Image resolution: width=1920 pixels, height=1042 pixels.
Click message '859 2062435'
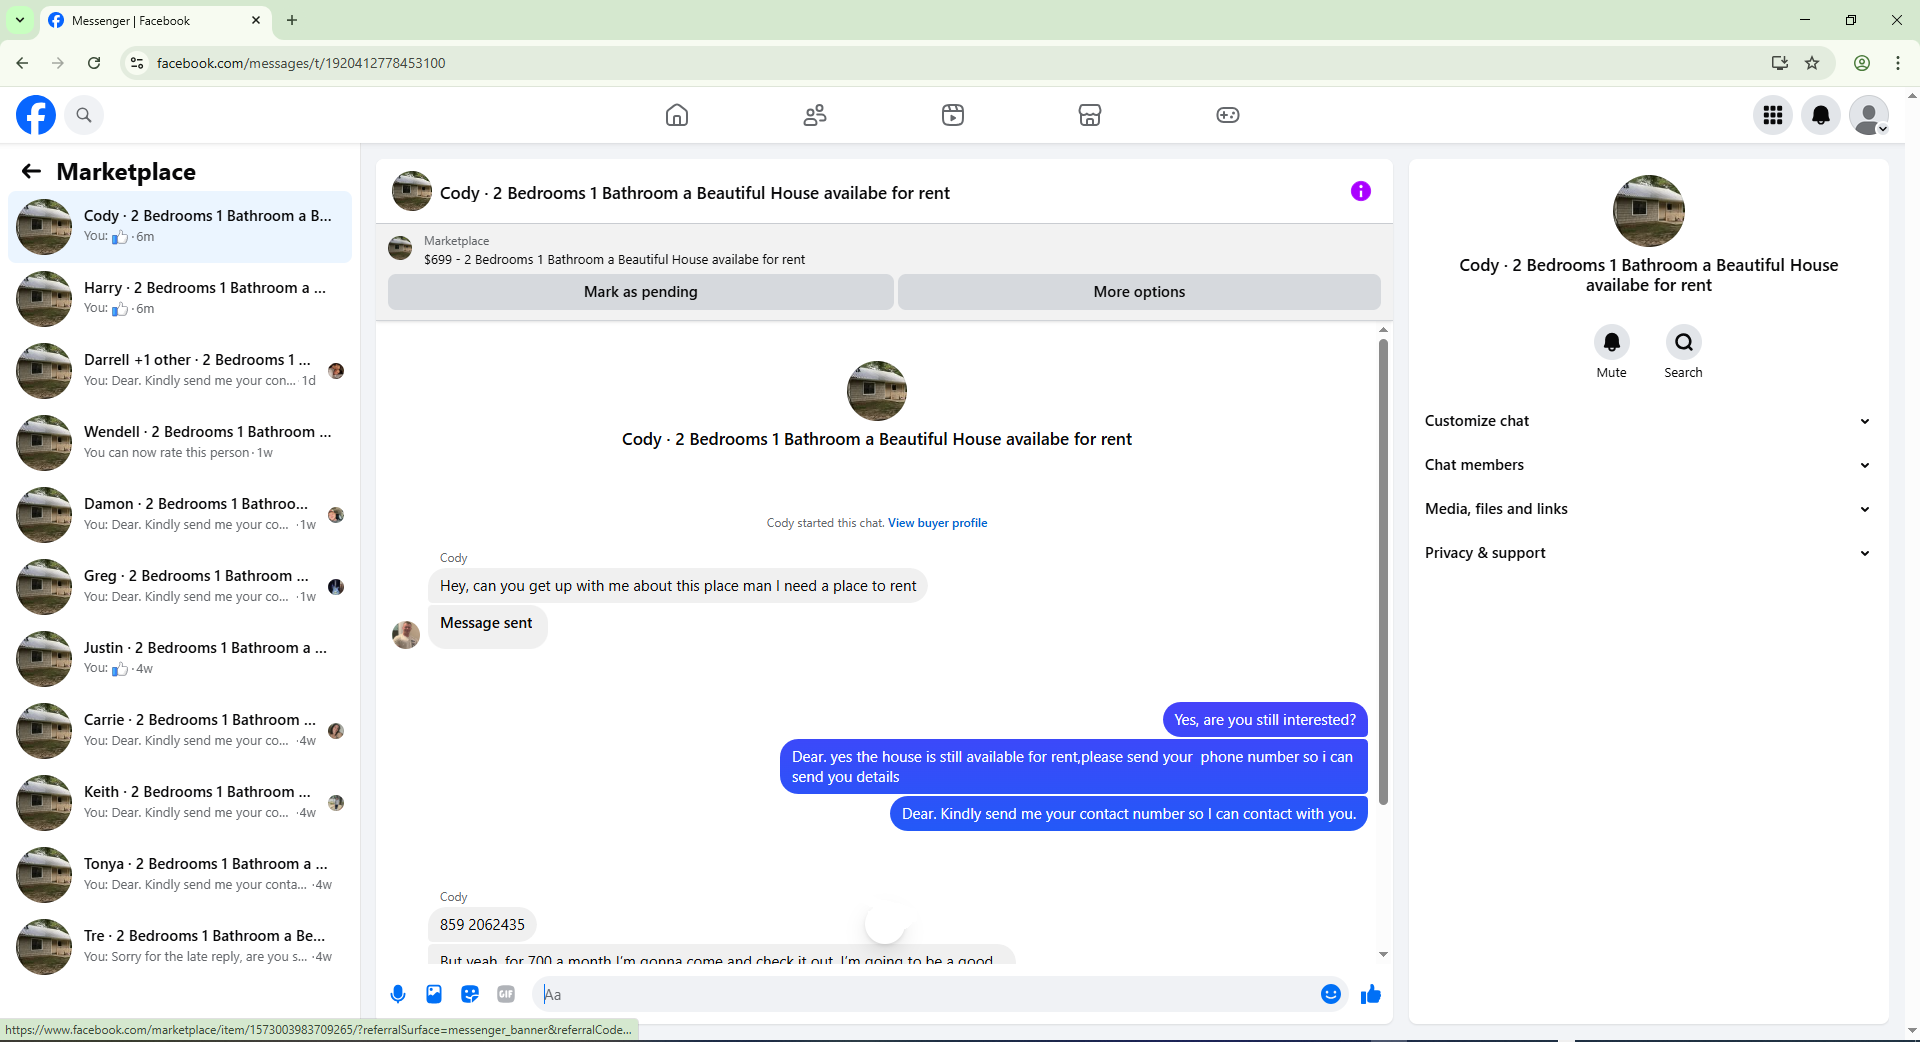tap(482, 925)
